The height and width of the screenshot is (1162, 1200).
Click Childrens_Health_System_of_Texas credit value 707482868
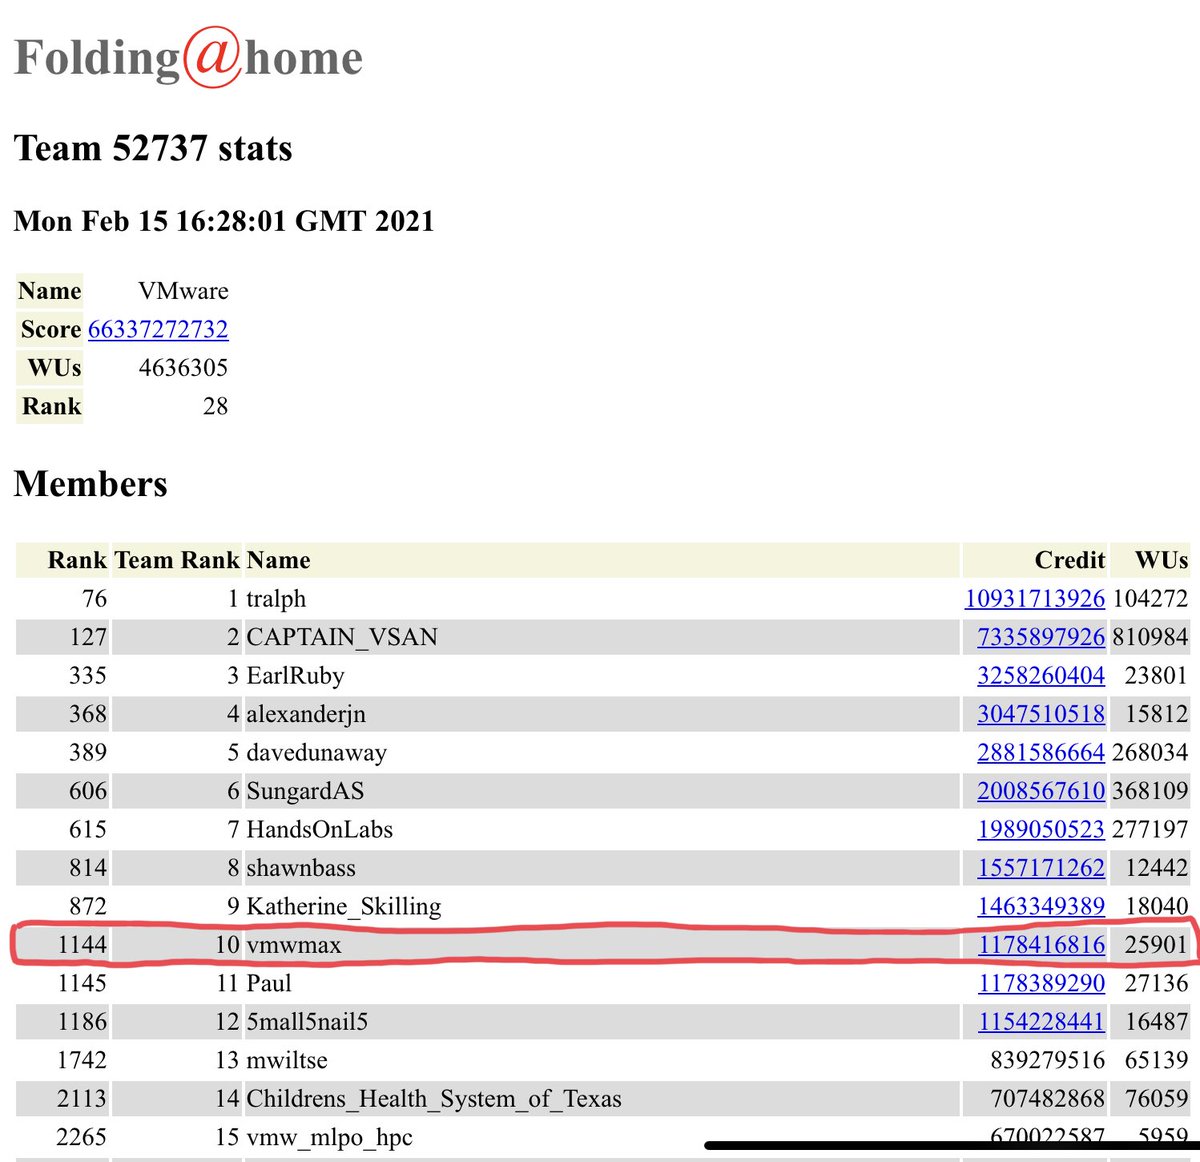tap(1047, 1099)
